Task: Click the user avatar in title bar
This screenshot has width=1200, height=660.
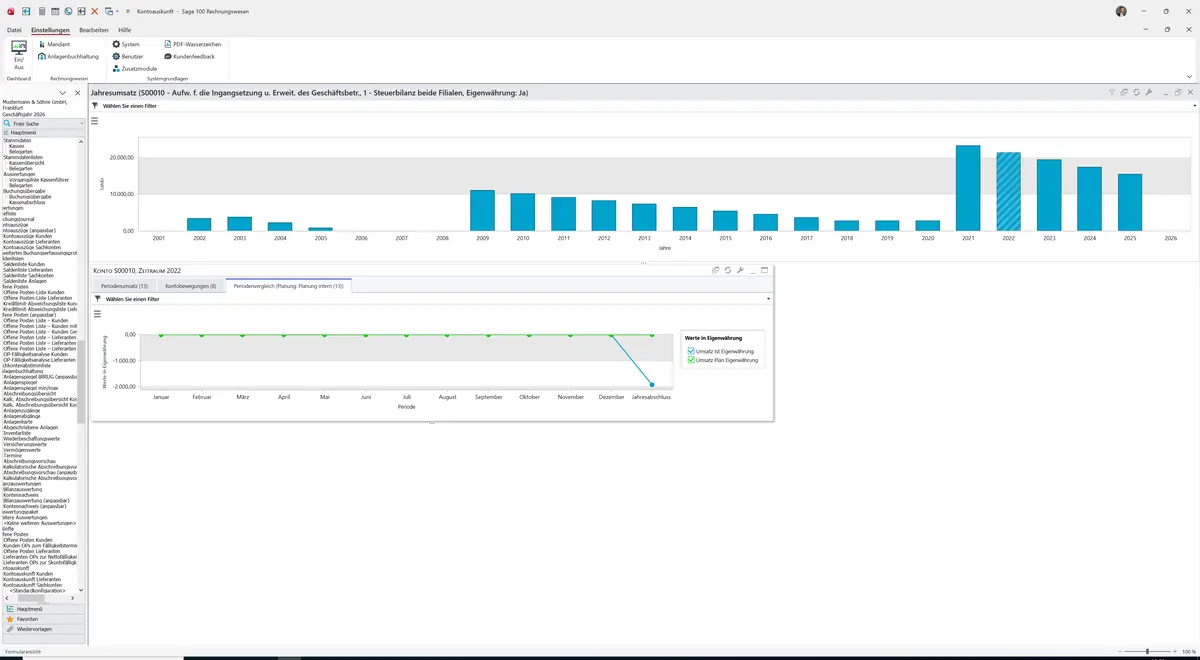Action: (1121, 11)
